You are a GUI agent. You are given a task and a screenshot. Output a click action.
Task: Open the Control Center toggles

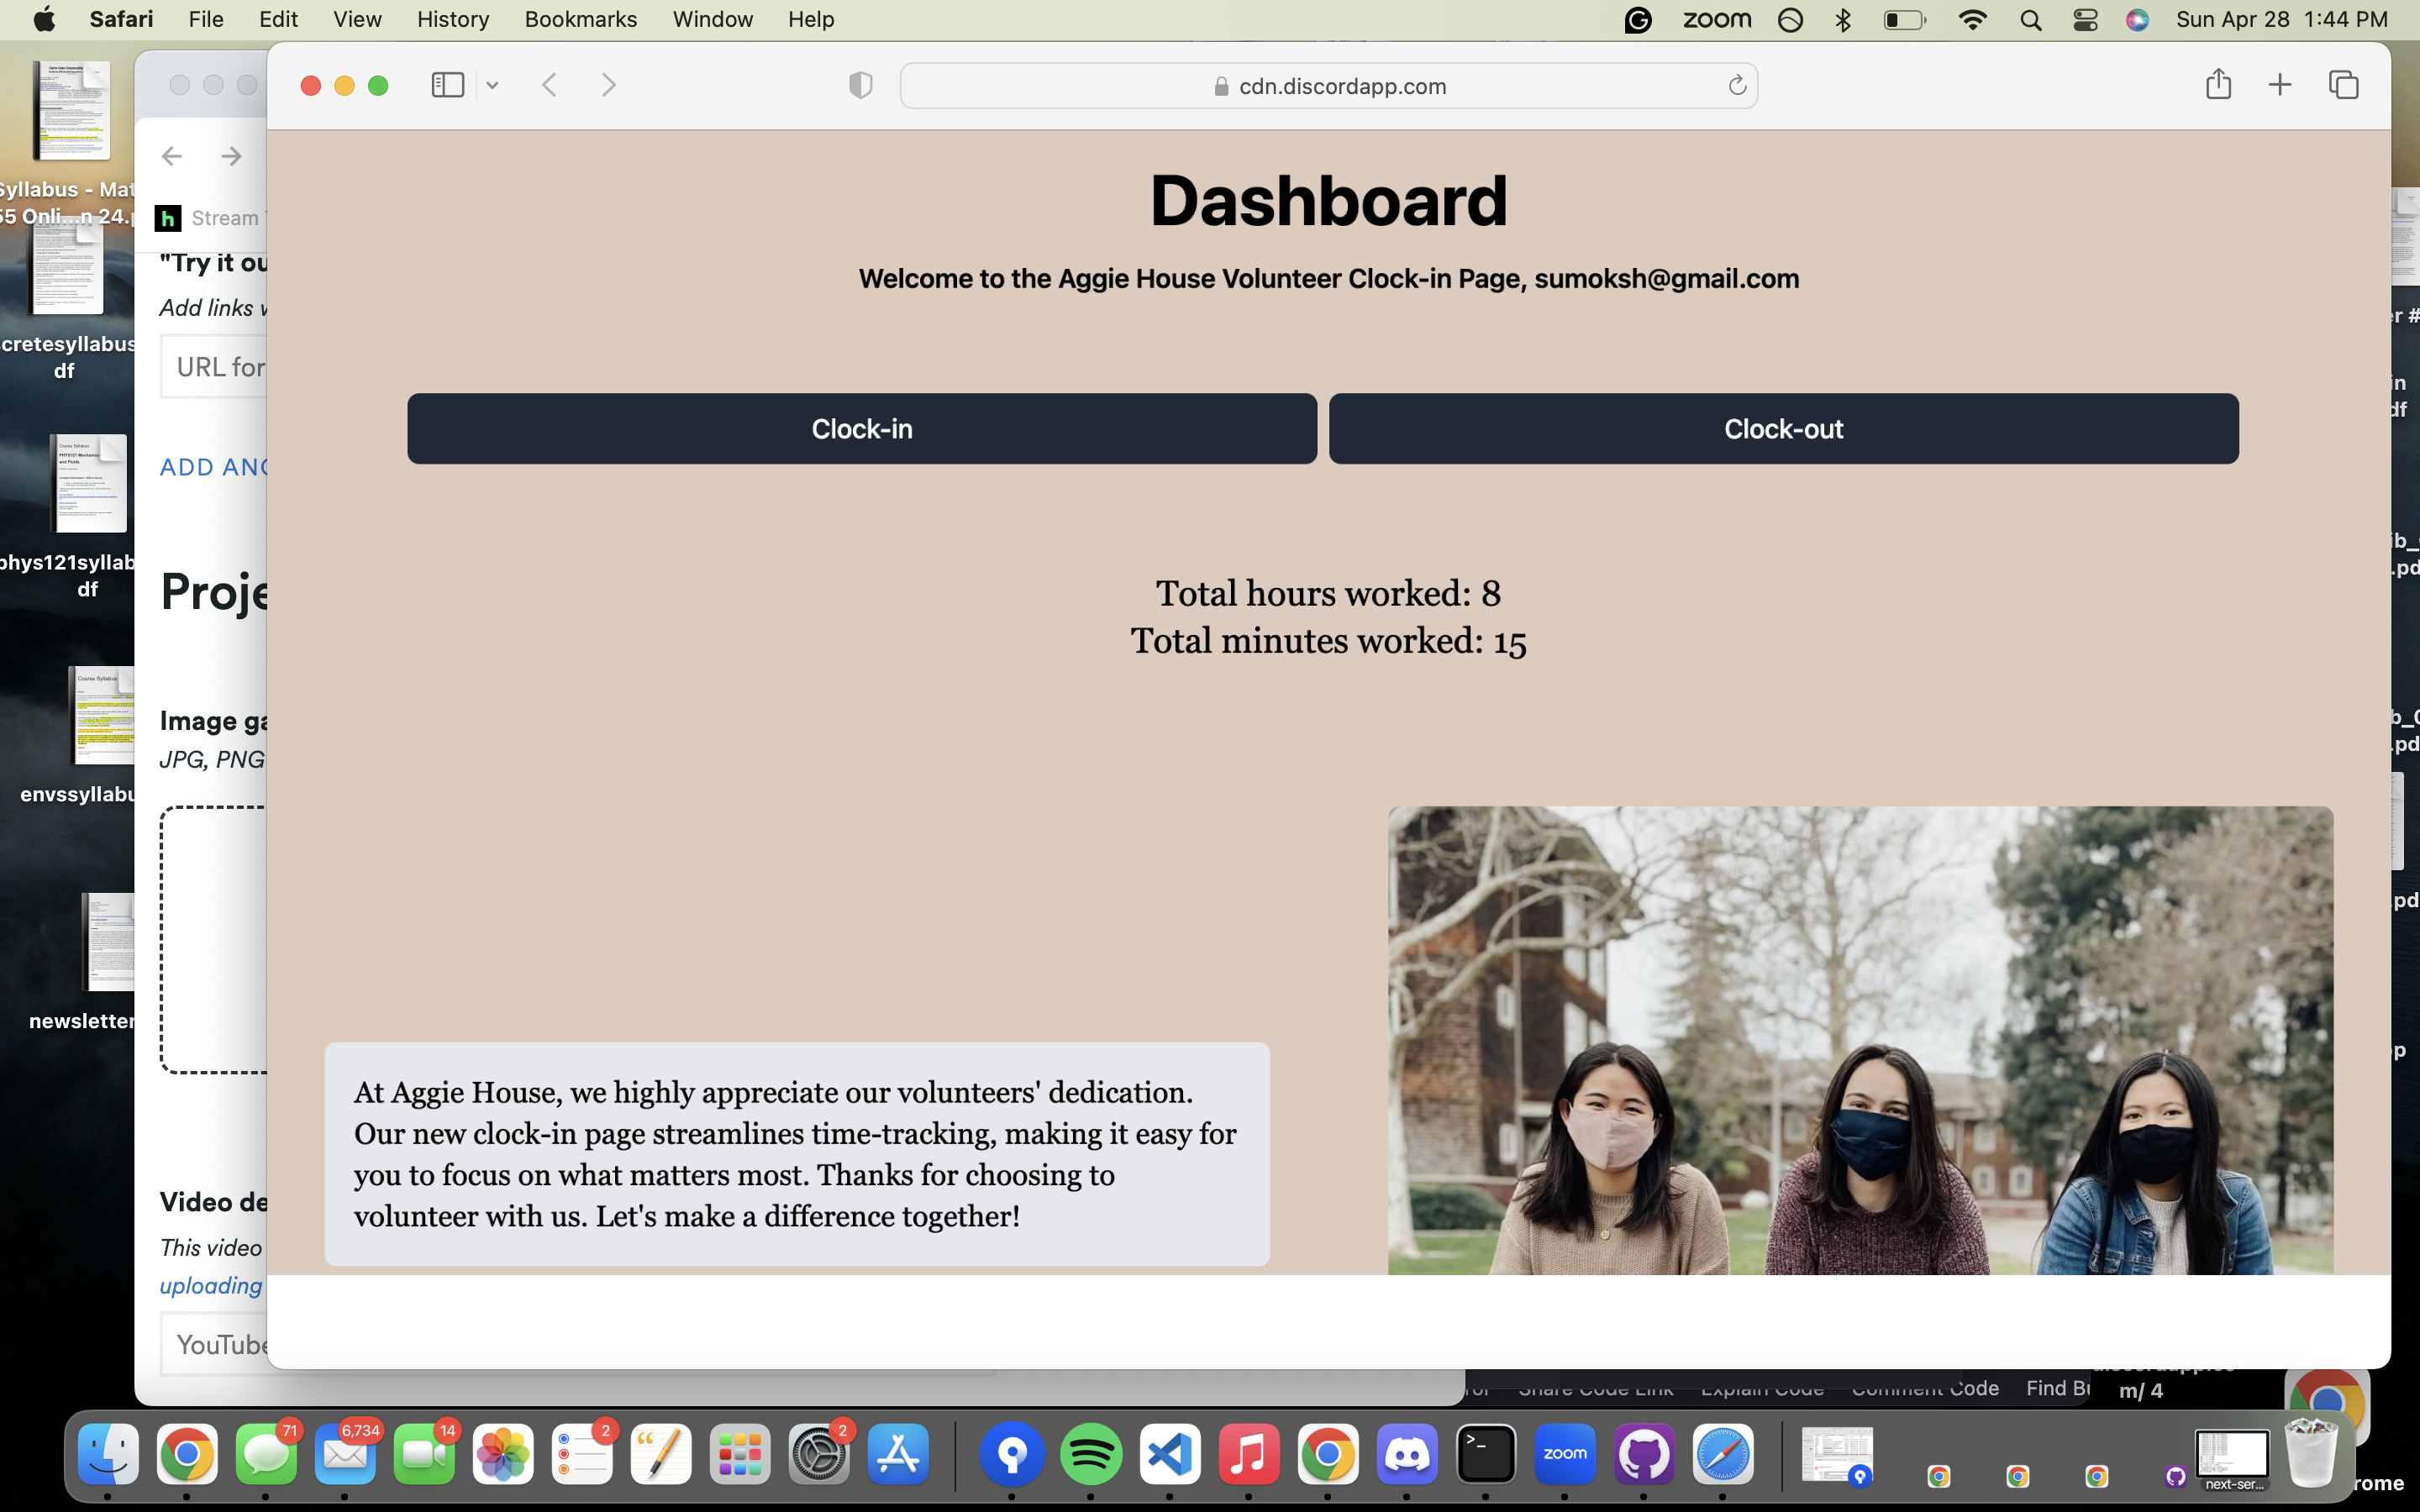tap(2085, 20)
